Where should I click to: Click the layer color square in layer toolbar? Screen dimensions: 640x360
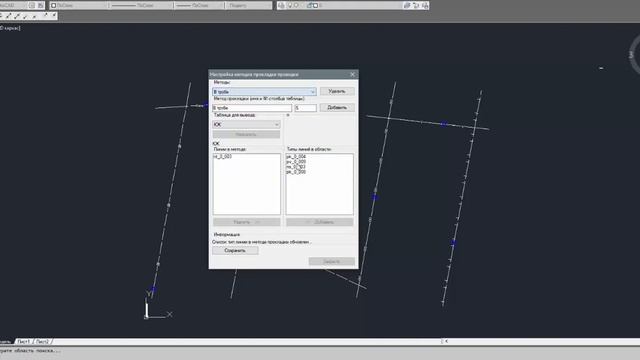pyautogui.click(x=315, y=5)
